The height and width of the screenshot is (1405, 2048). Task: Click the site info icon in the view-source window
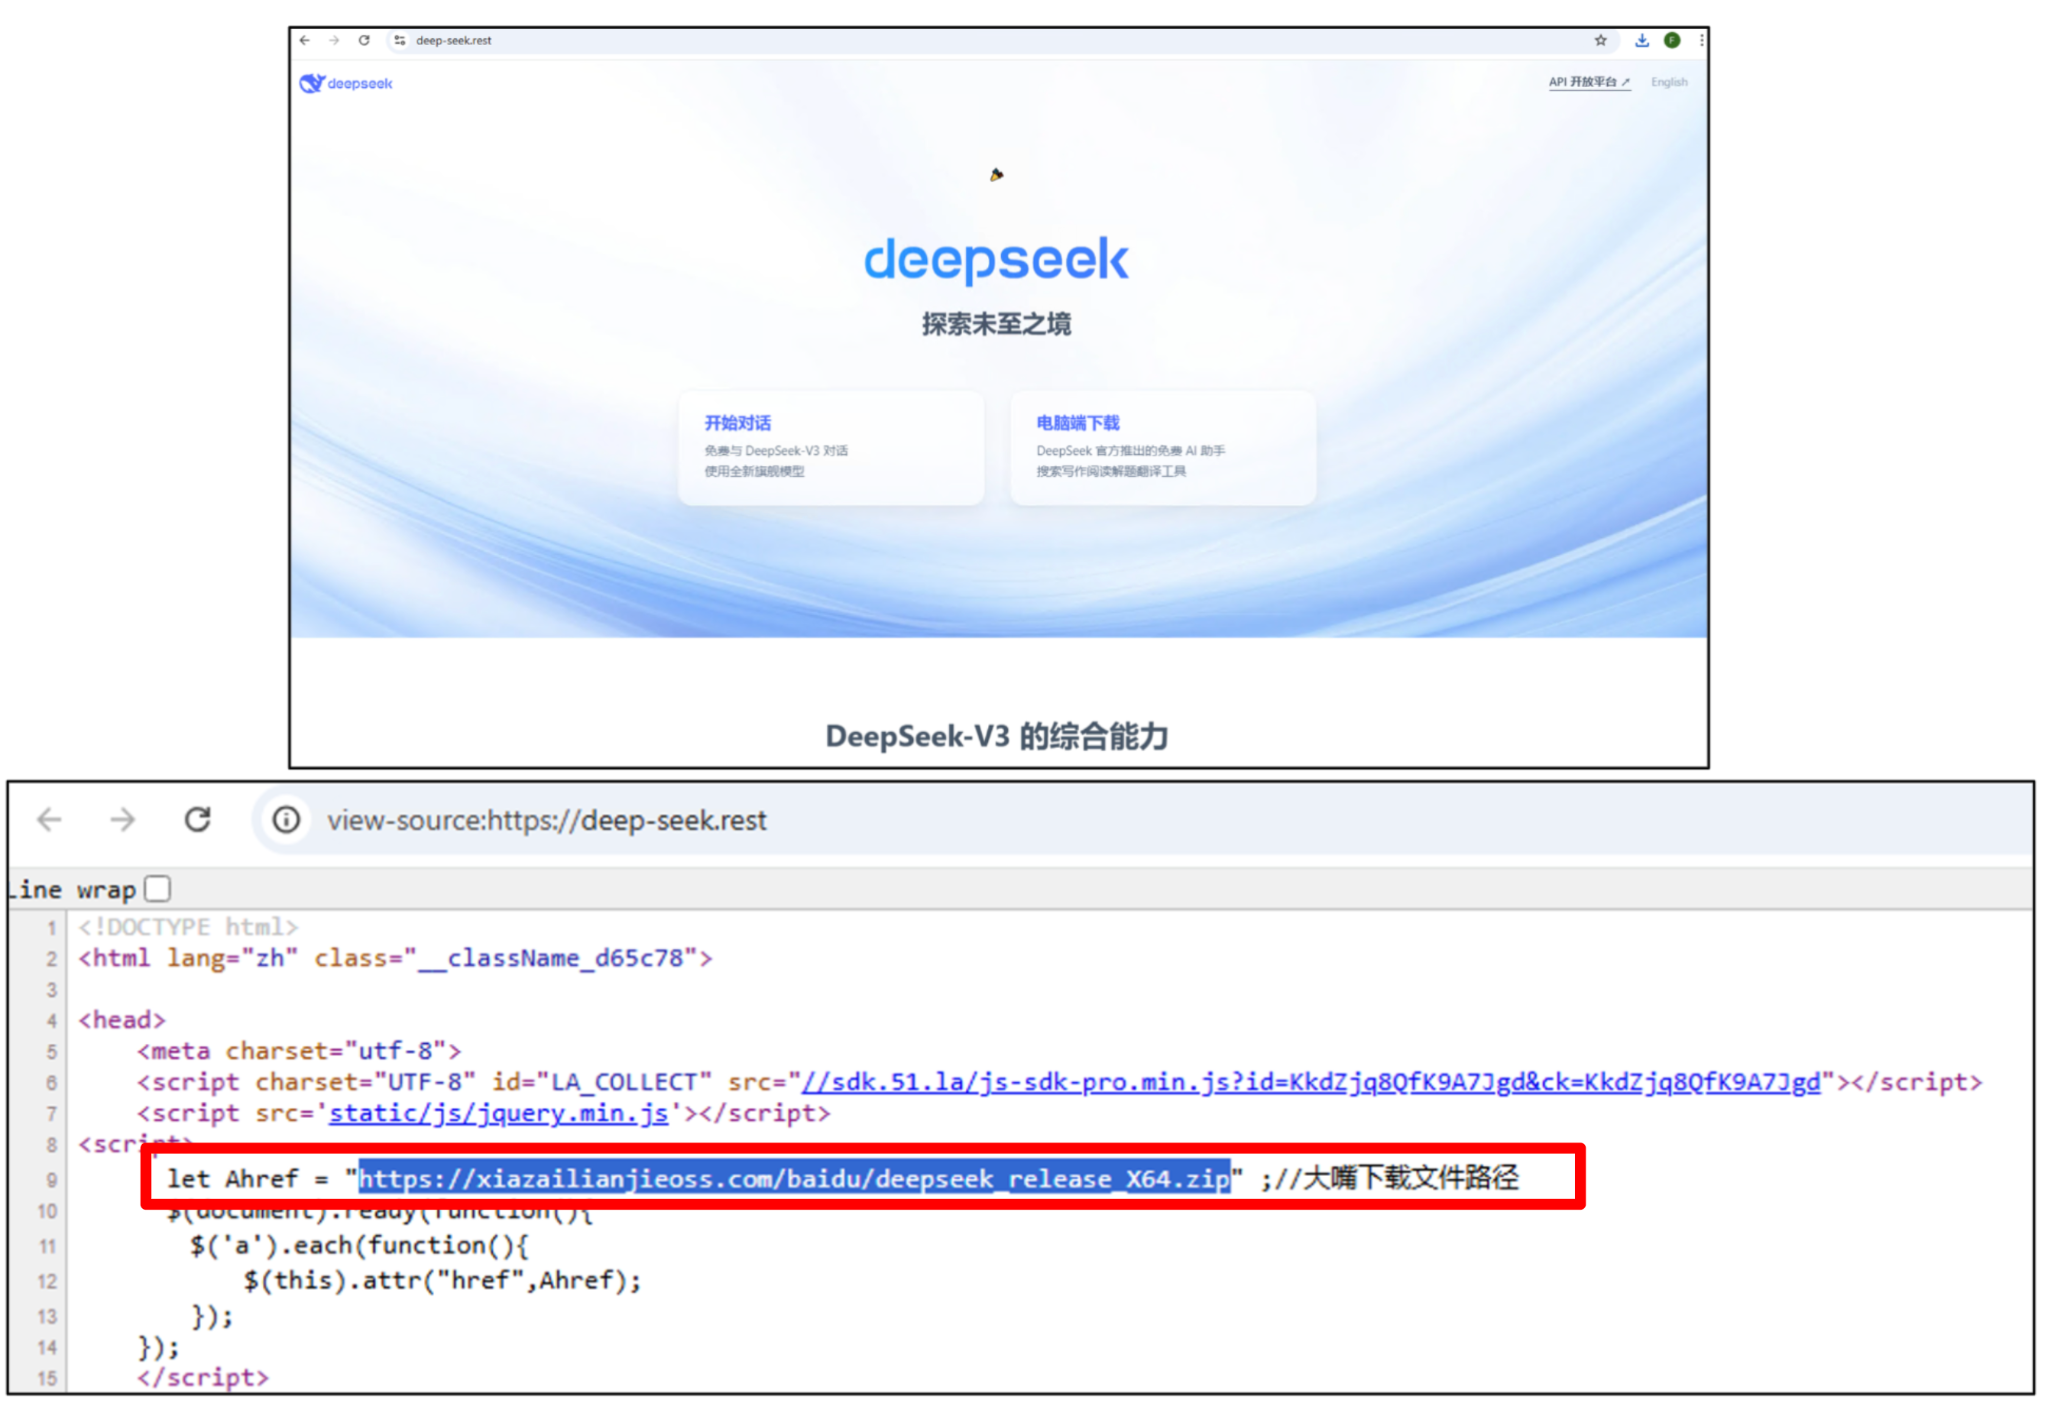tap(285, 820)
